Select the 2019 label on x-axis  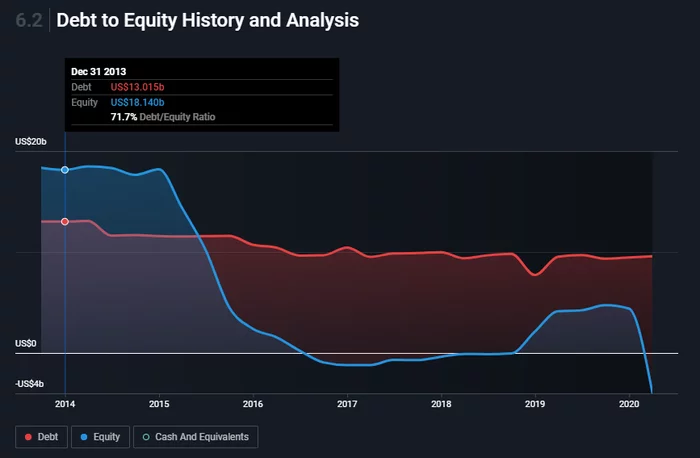tap(535, 404)
